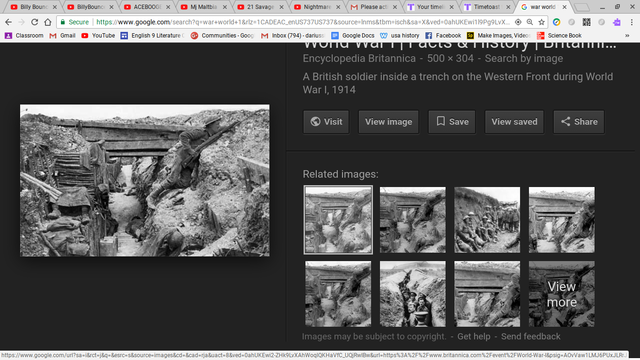Expand the bookmarks overflow chevron
The width and height of the screenshot is (640, 360).
tap(627, 36)
